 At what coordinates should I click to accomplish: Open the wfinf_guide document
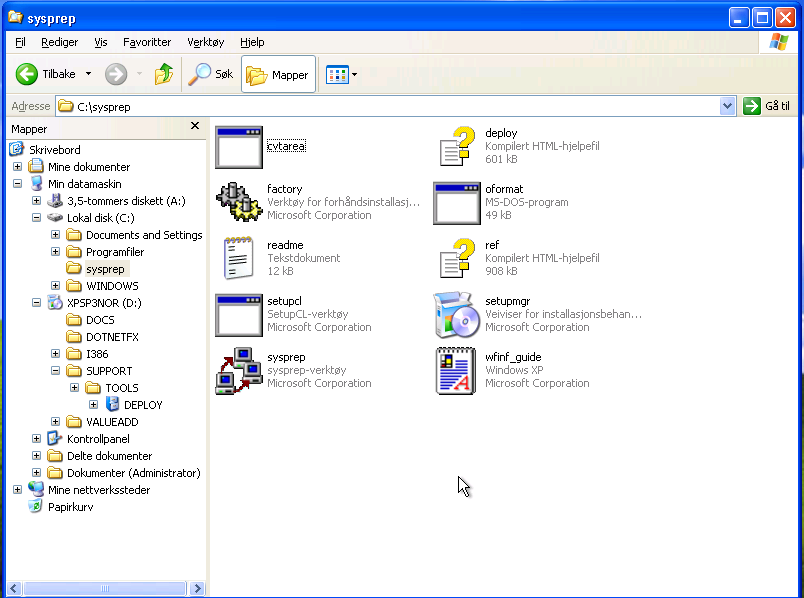click(457, 370)
